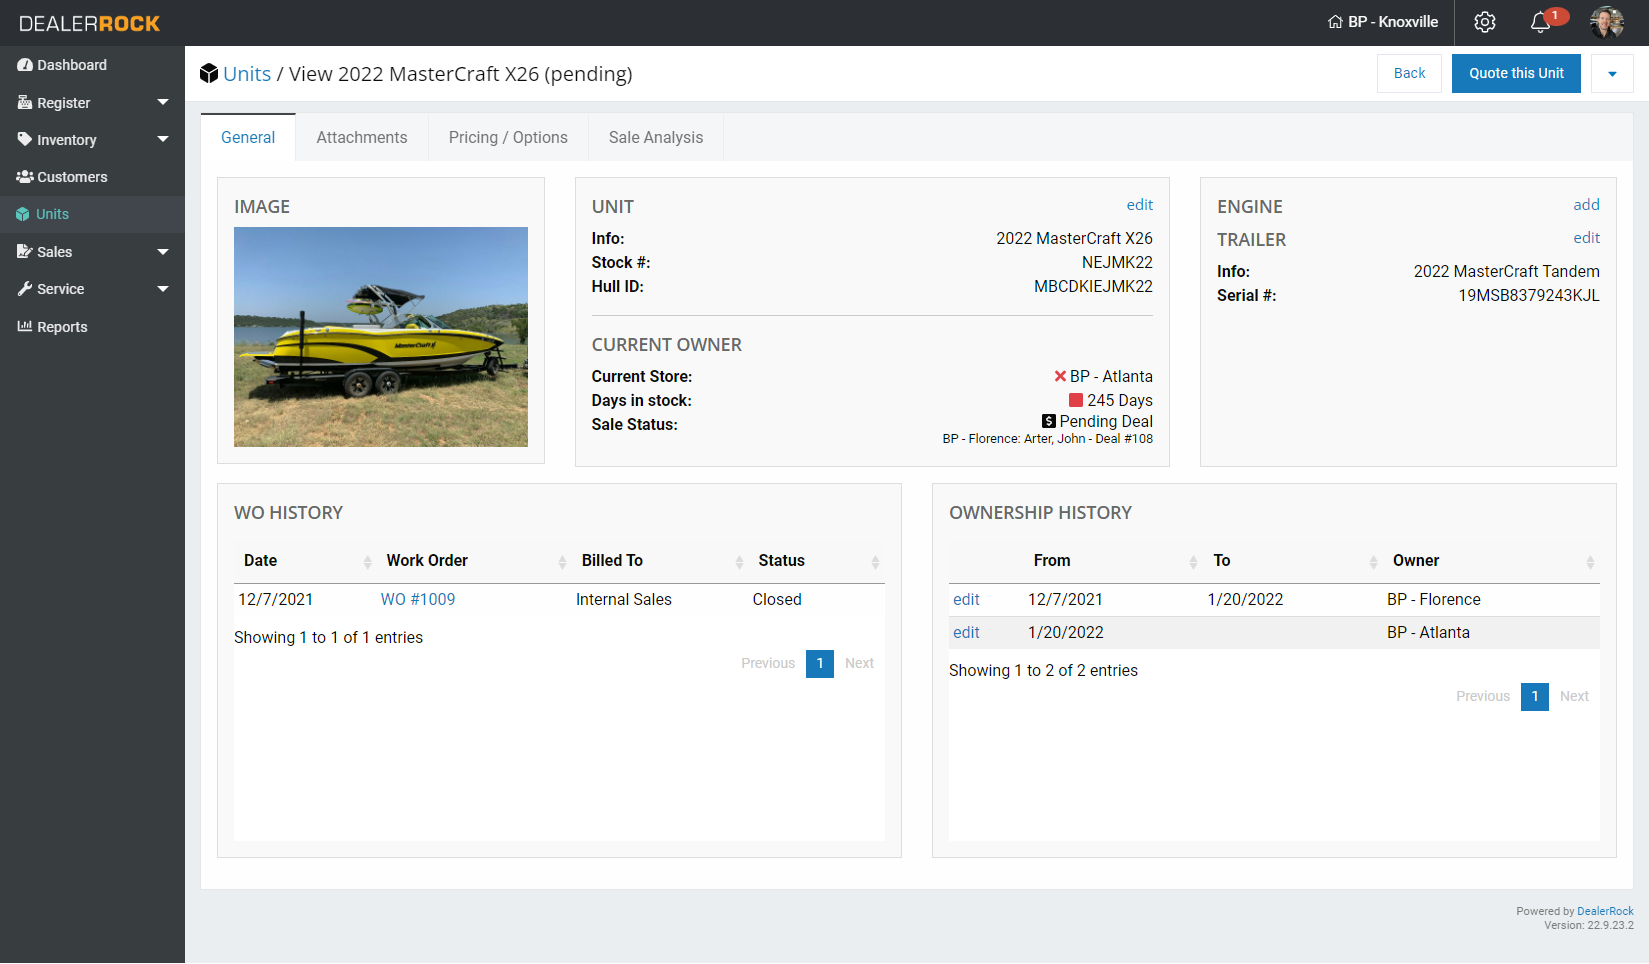
Task: Switch to the Attachments tab
Action: (x=361, y=137)
